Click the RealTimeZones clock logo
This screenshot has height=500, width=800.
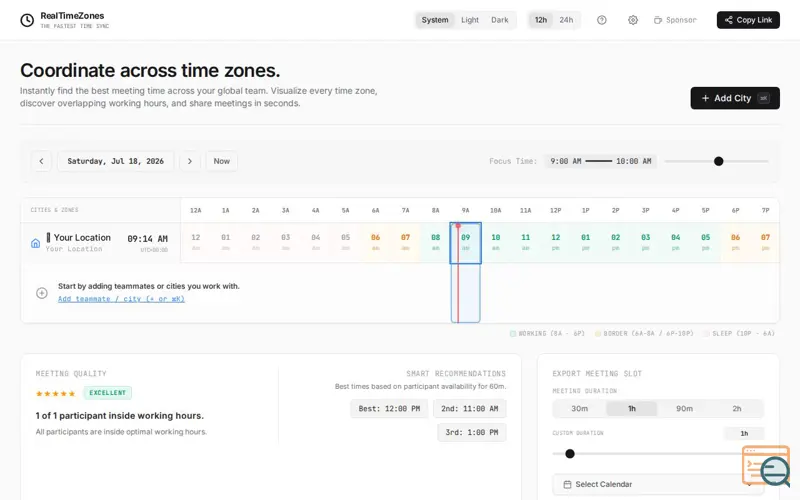pyautogui.click(x=27, y=20)
